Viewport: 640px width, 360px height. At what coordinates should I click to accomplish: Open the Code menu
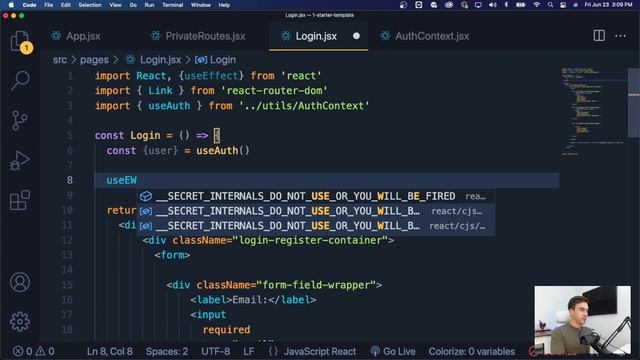point(29,5)
